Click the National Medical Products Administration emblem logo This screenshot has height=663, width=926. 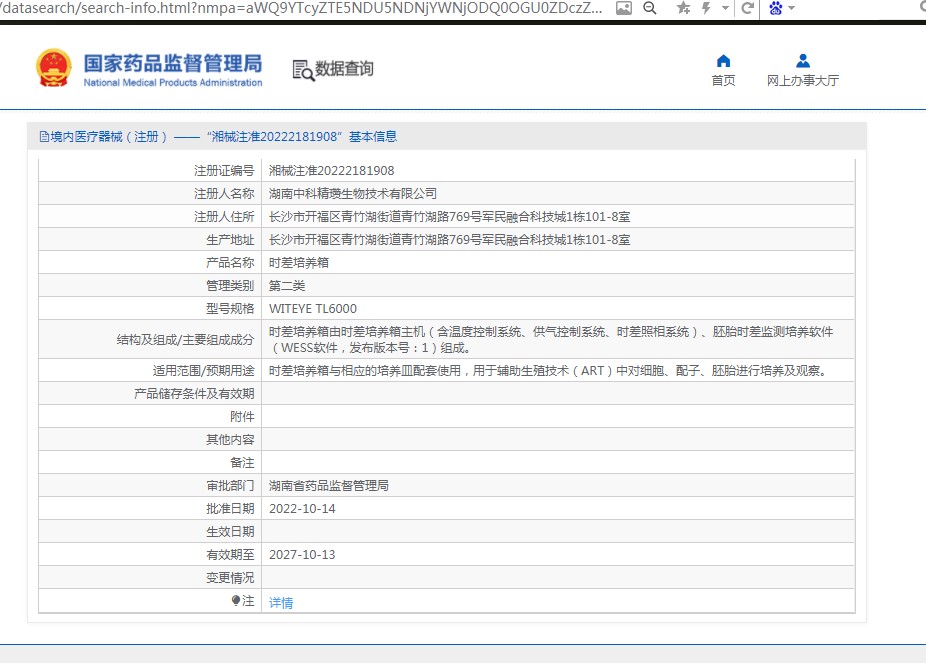click(54, 68)
